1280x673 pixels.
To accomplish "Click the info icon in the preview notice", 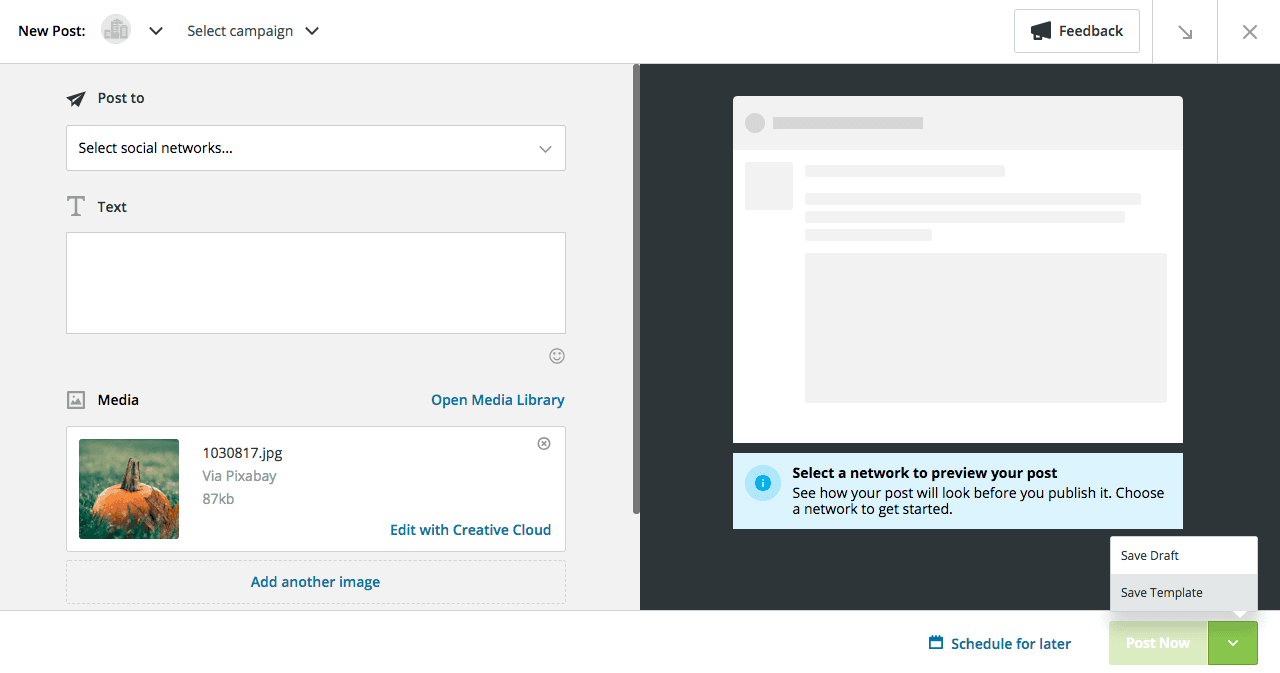I will click(763, 483).
